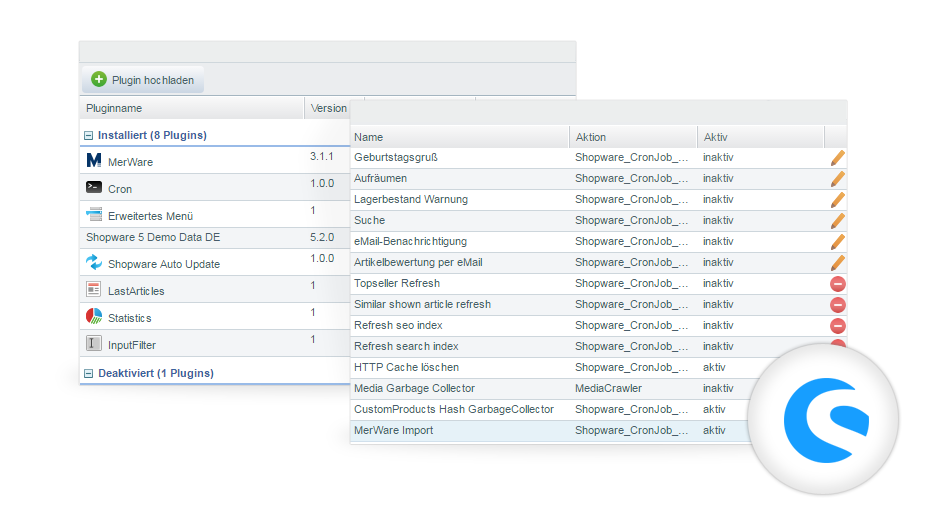Edit eMail-Benachrichtigung via pencil icon
Screen dimensions: 930x530
837,242
